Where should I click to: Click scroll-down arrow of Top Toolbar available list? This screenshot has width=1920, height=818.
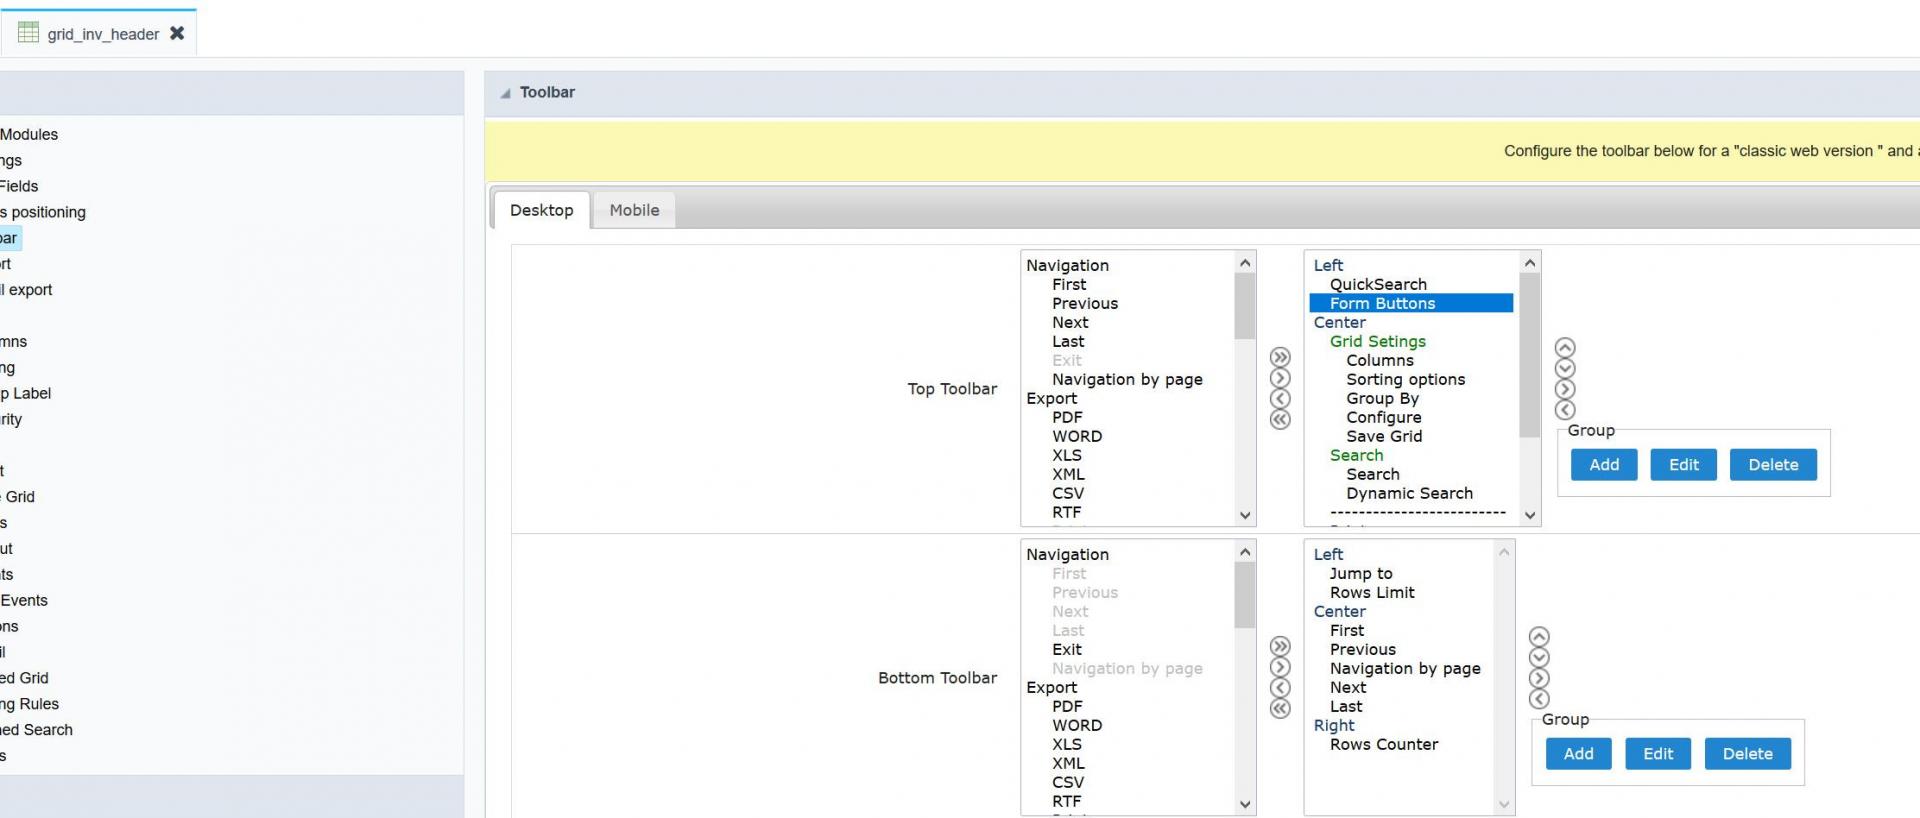(1245, 516)
